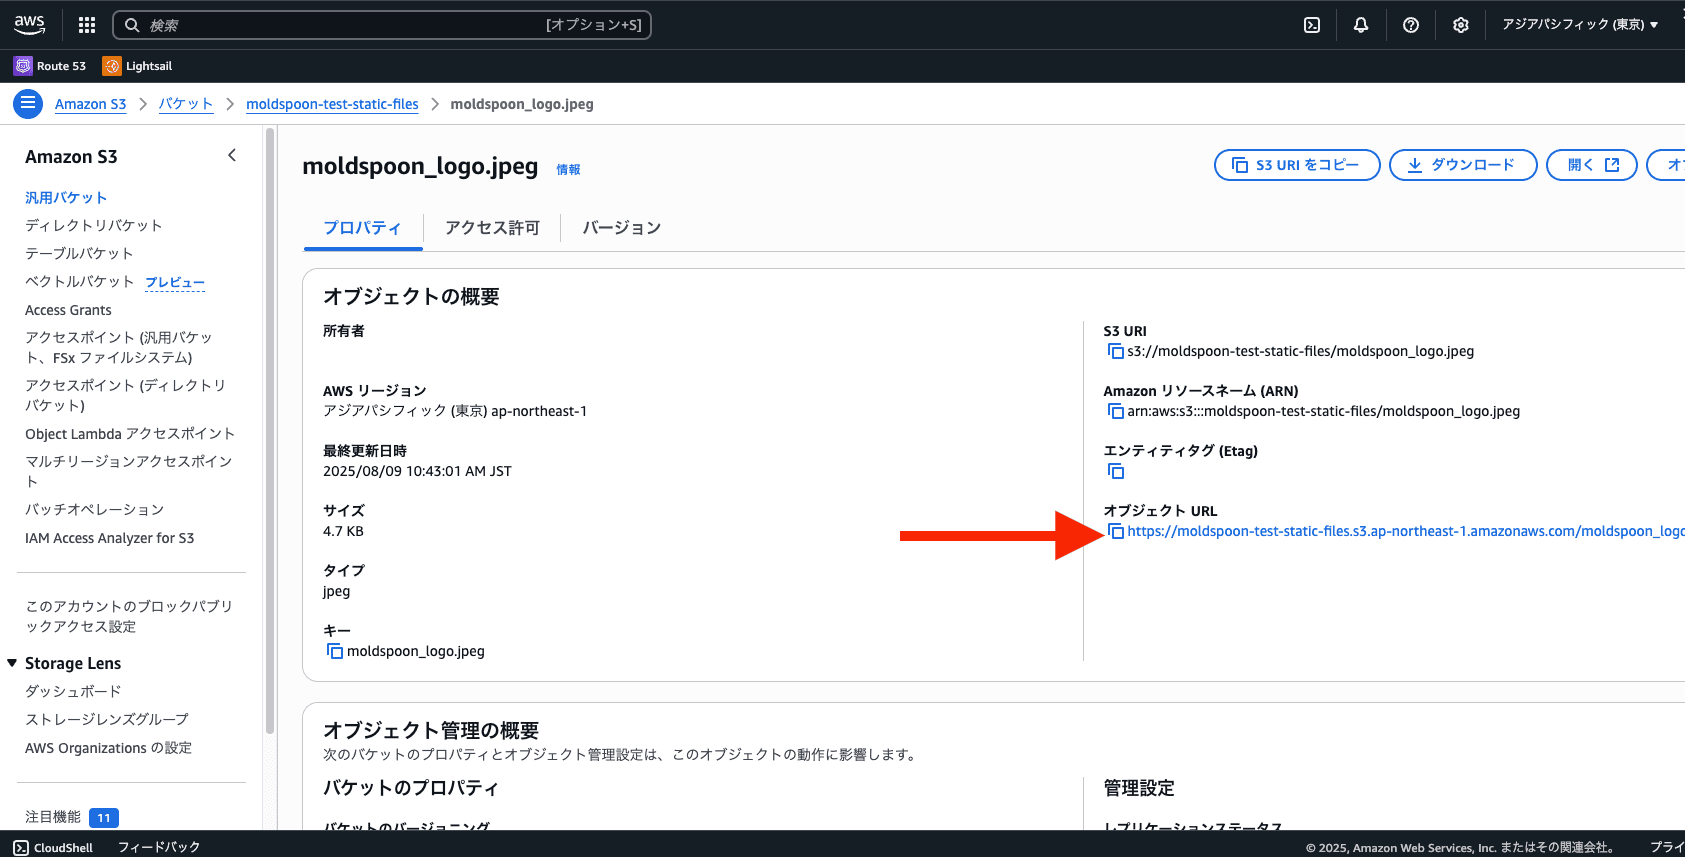Click the ダウンロード button
The width and height of the screenshot is (1685, 857).
coord(1463,165)
